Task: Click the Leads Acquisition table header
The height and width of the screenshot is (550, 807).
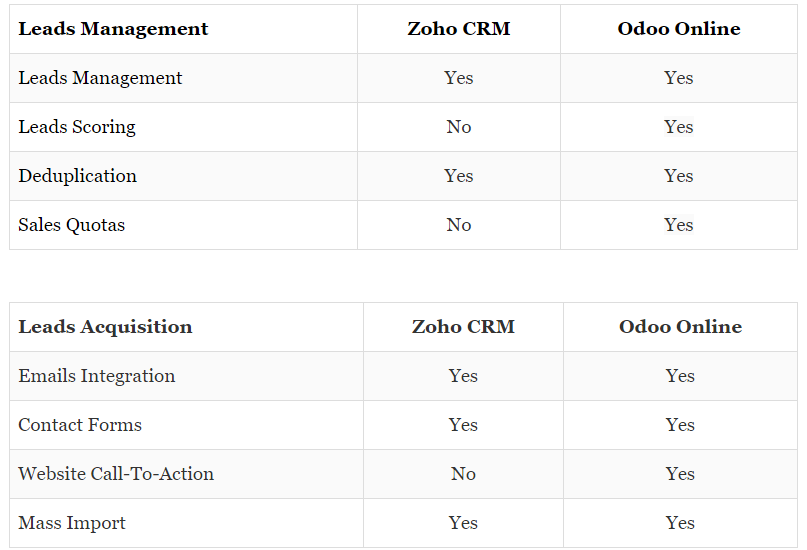Action: [106, 327]
